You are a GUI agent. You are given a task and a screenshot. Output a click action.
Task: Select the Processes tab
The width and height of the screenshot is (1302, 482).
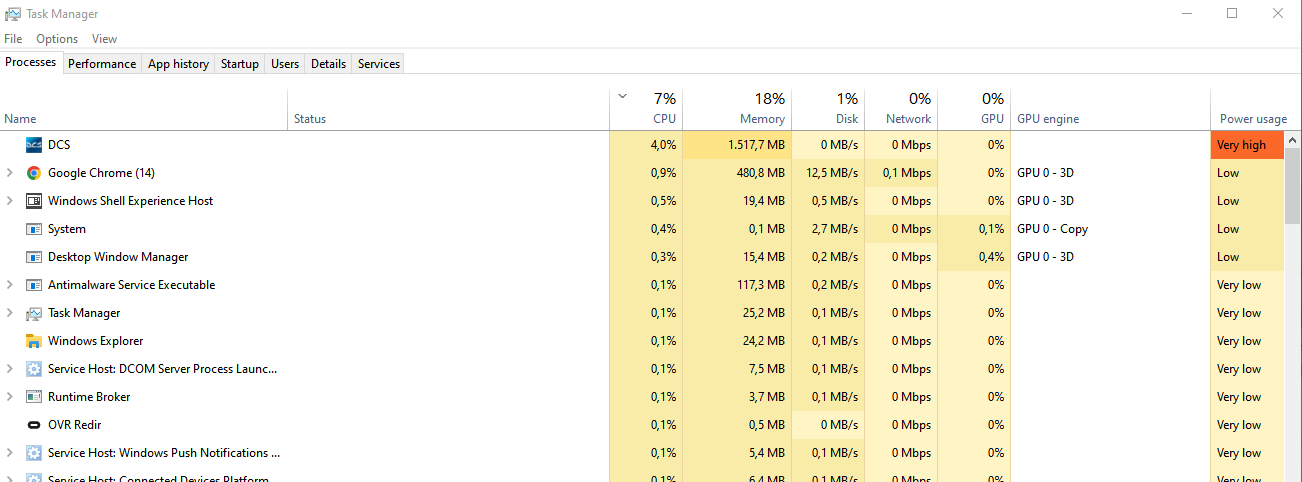pyautogui.click(x=31, y=62)
